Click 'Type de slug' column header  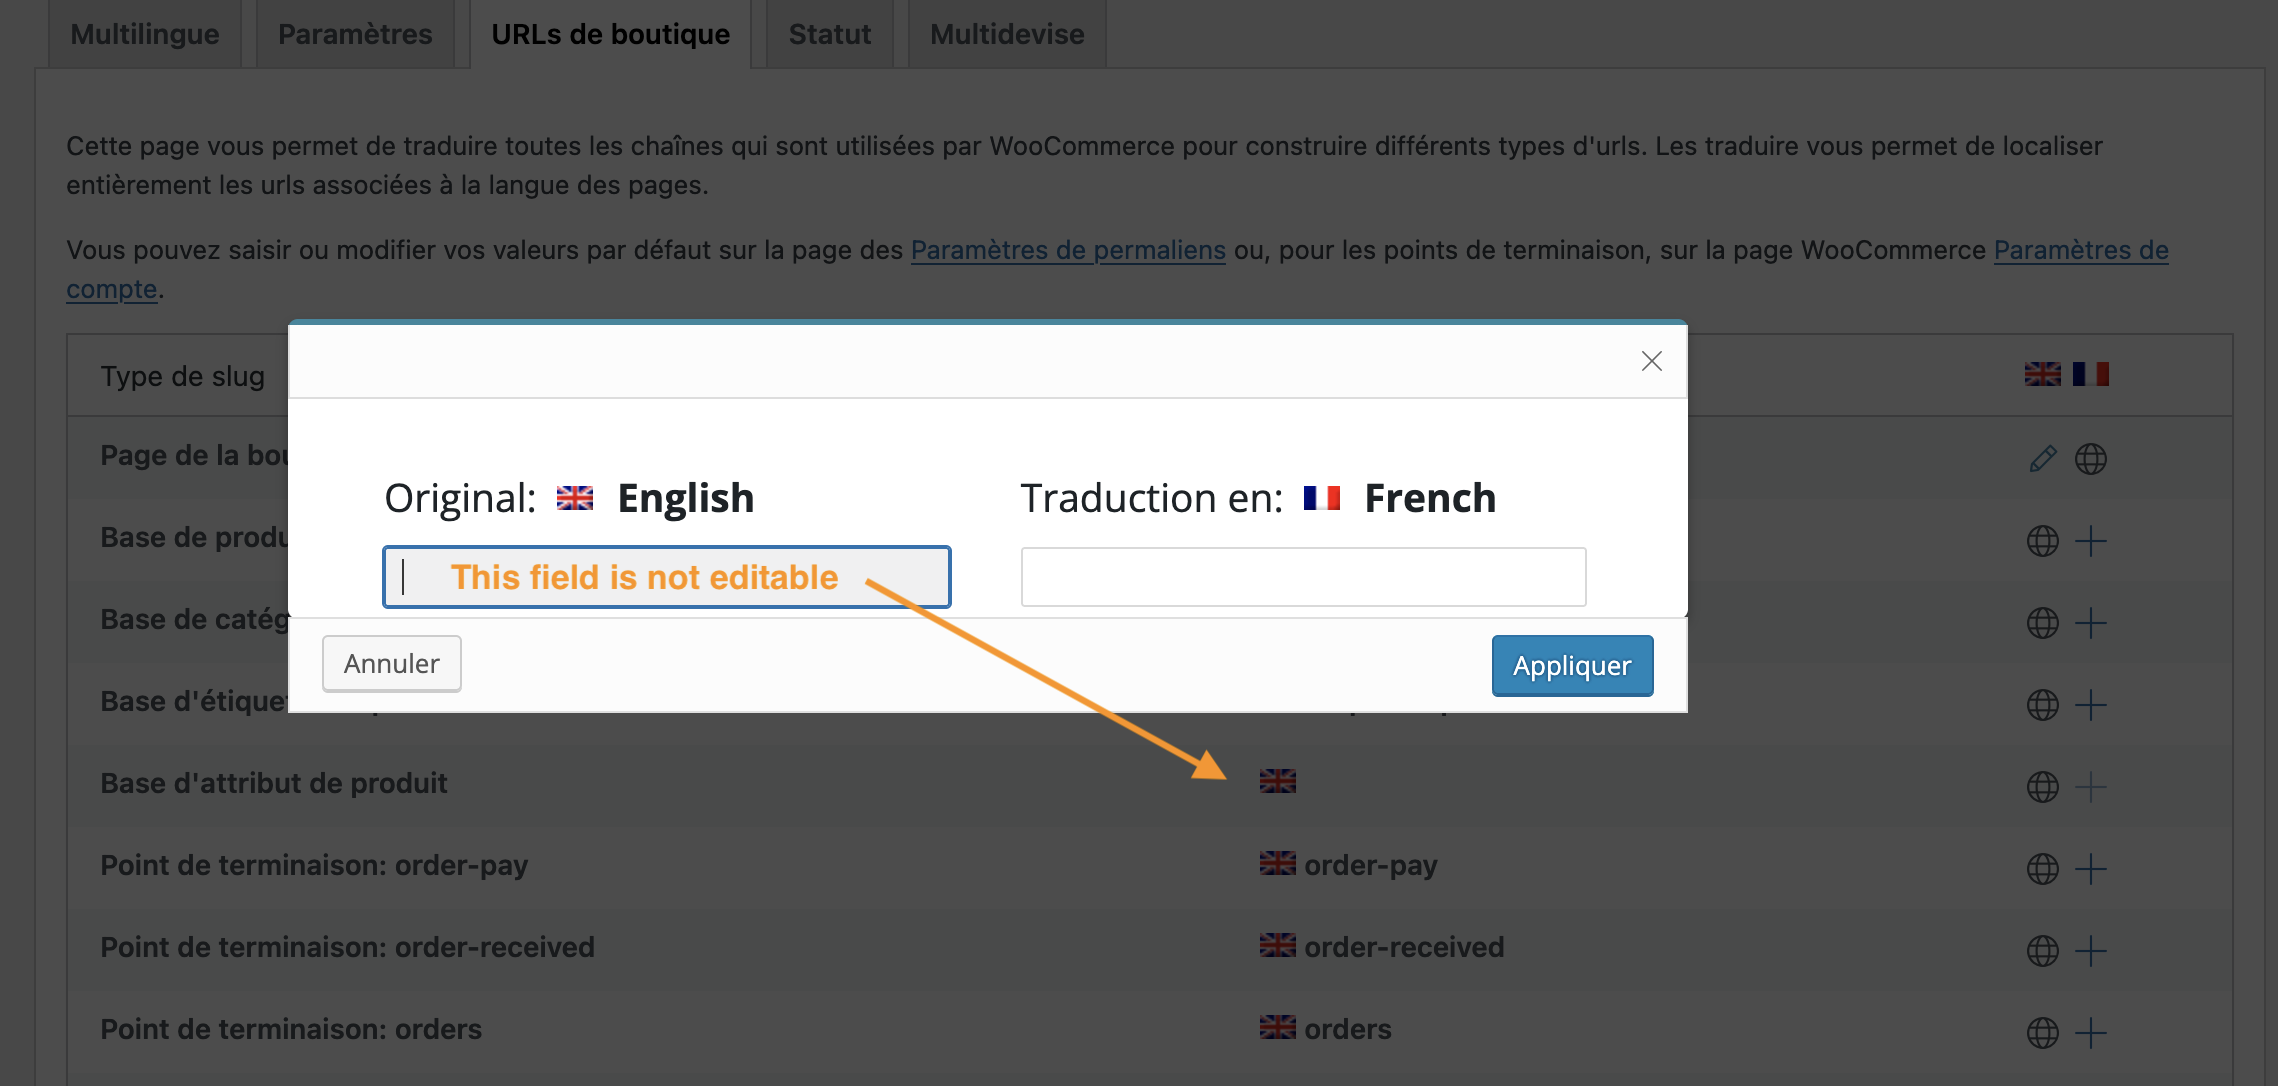(183, 376)
